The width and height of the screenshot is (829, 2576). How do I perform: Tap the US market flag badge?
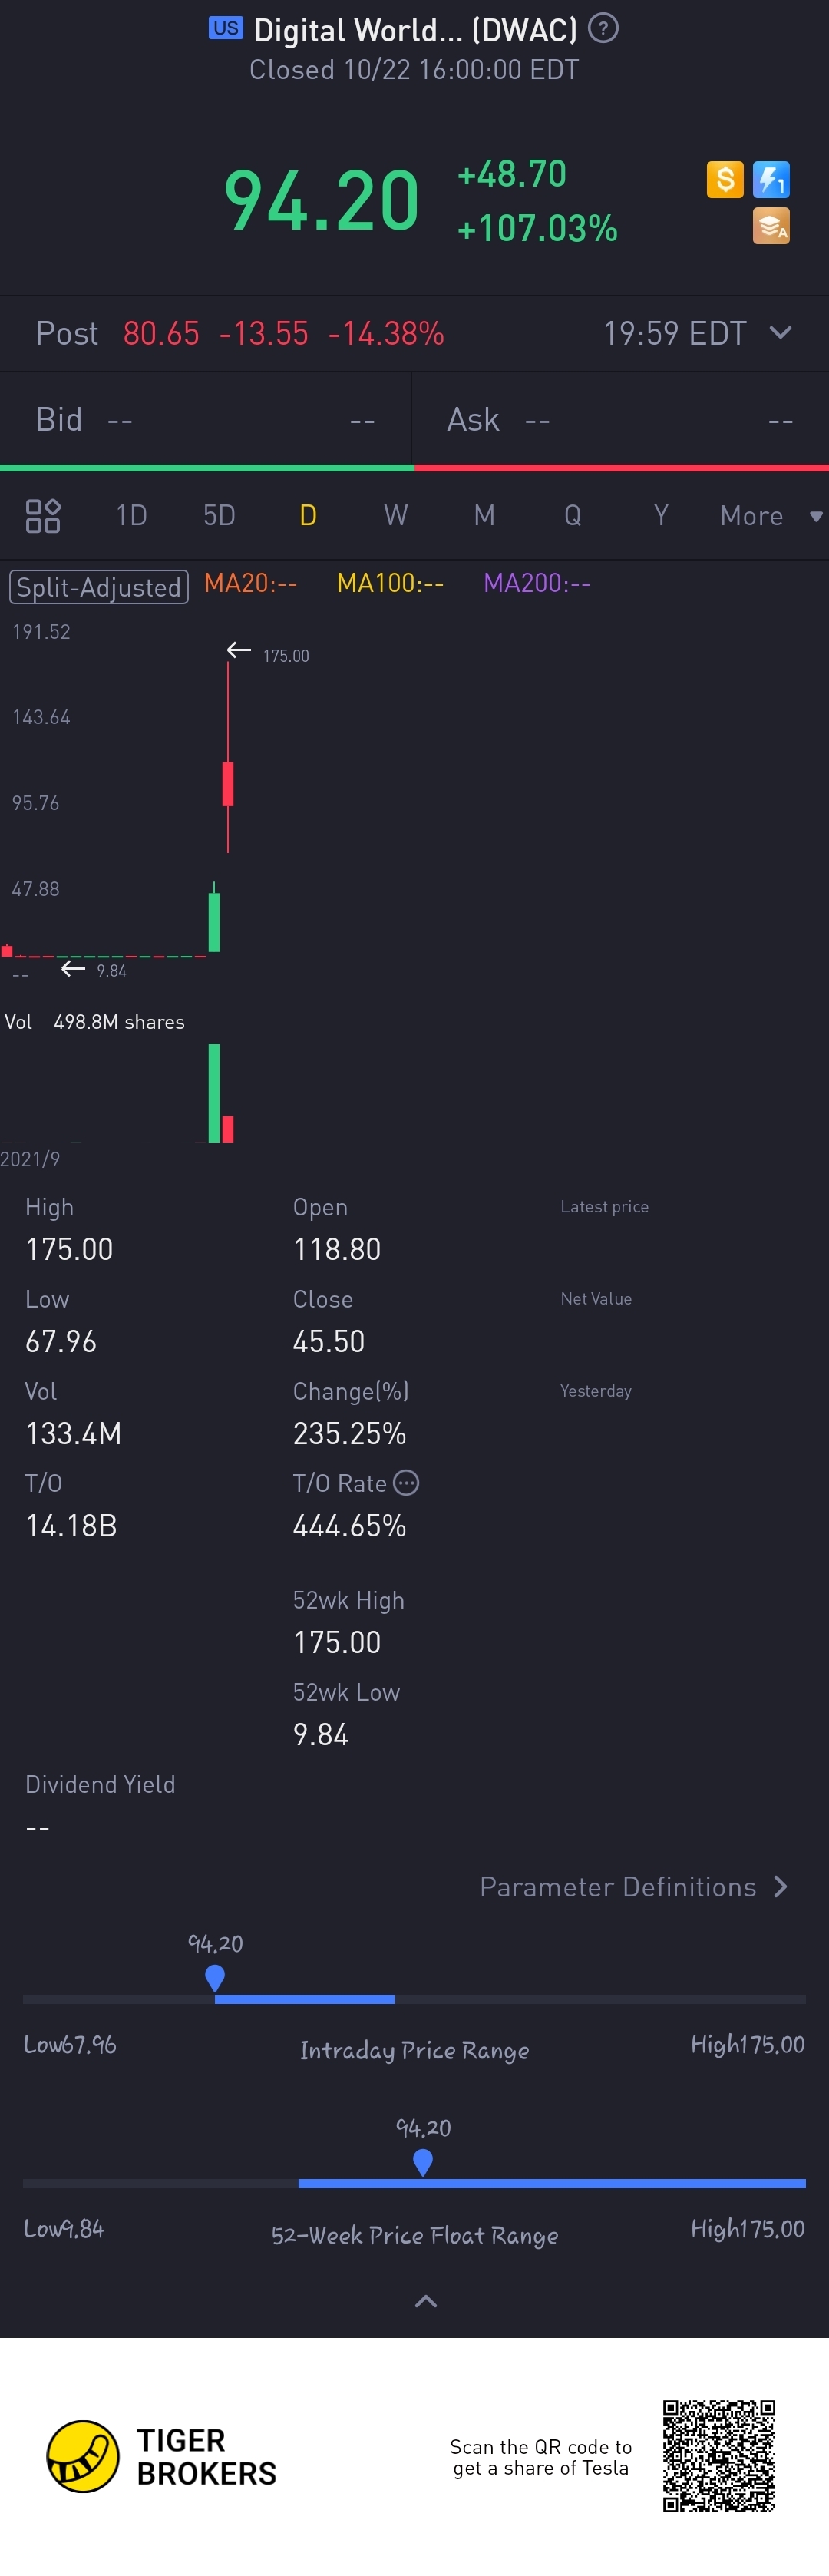pyautogui.click(x=226, y=28)
